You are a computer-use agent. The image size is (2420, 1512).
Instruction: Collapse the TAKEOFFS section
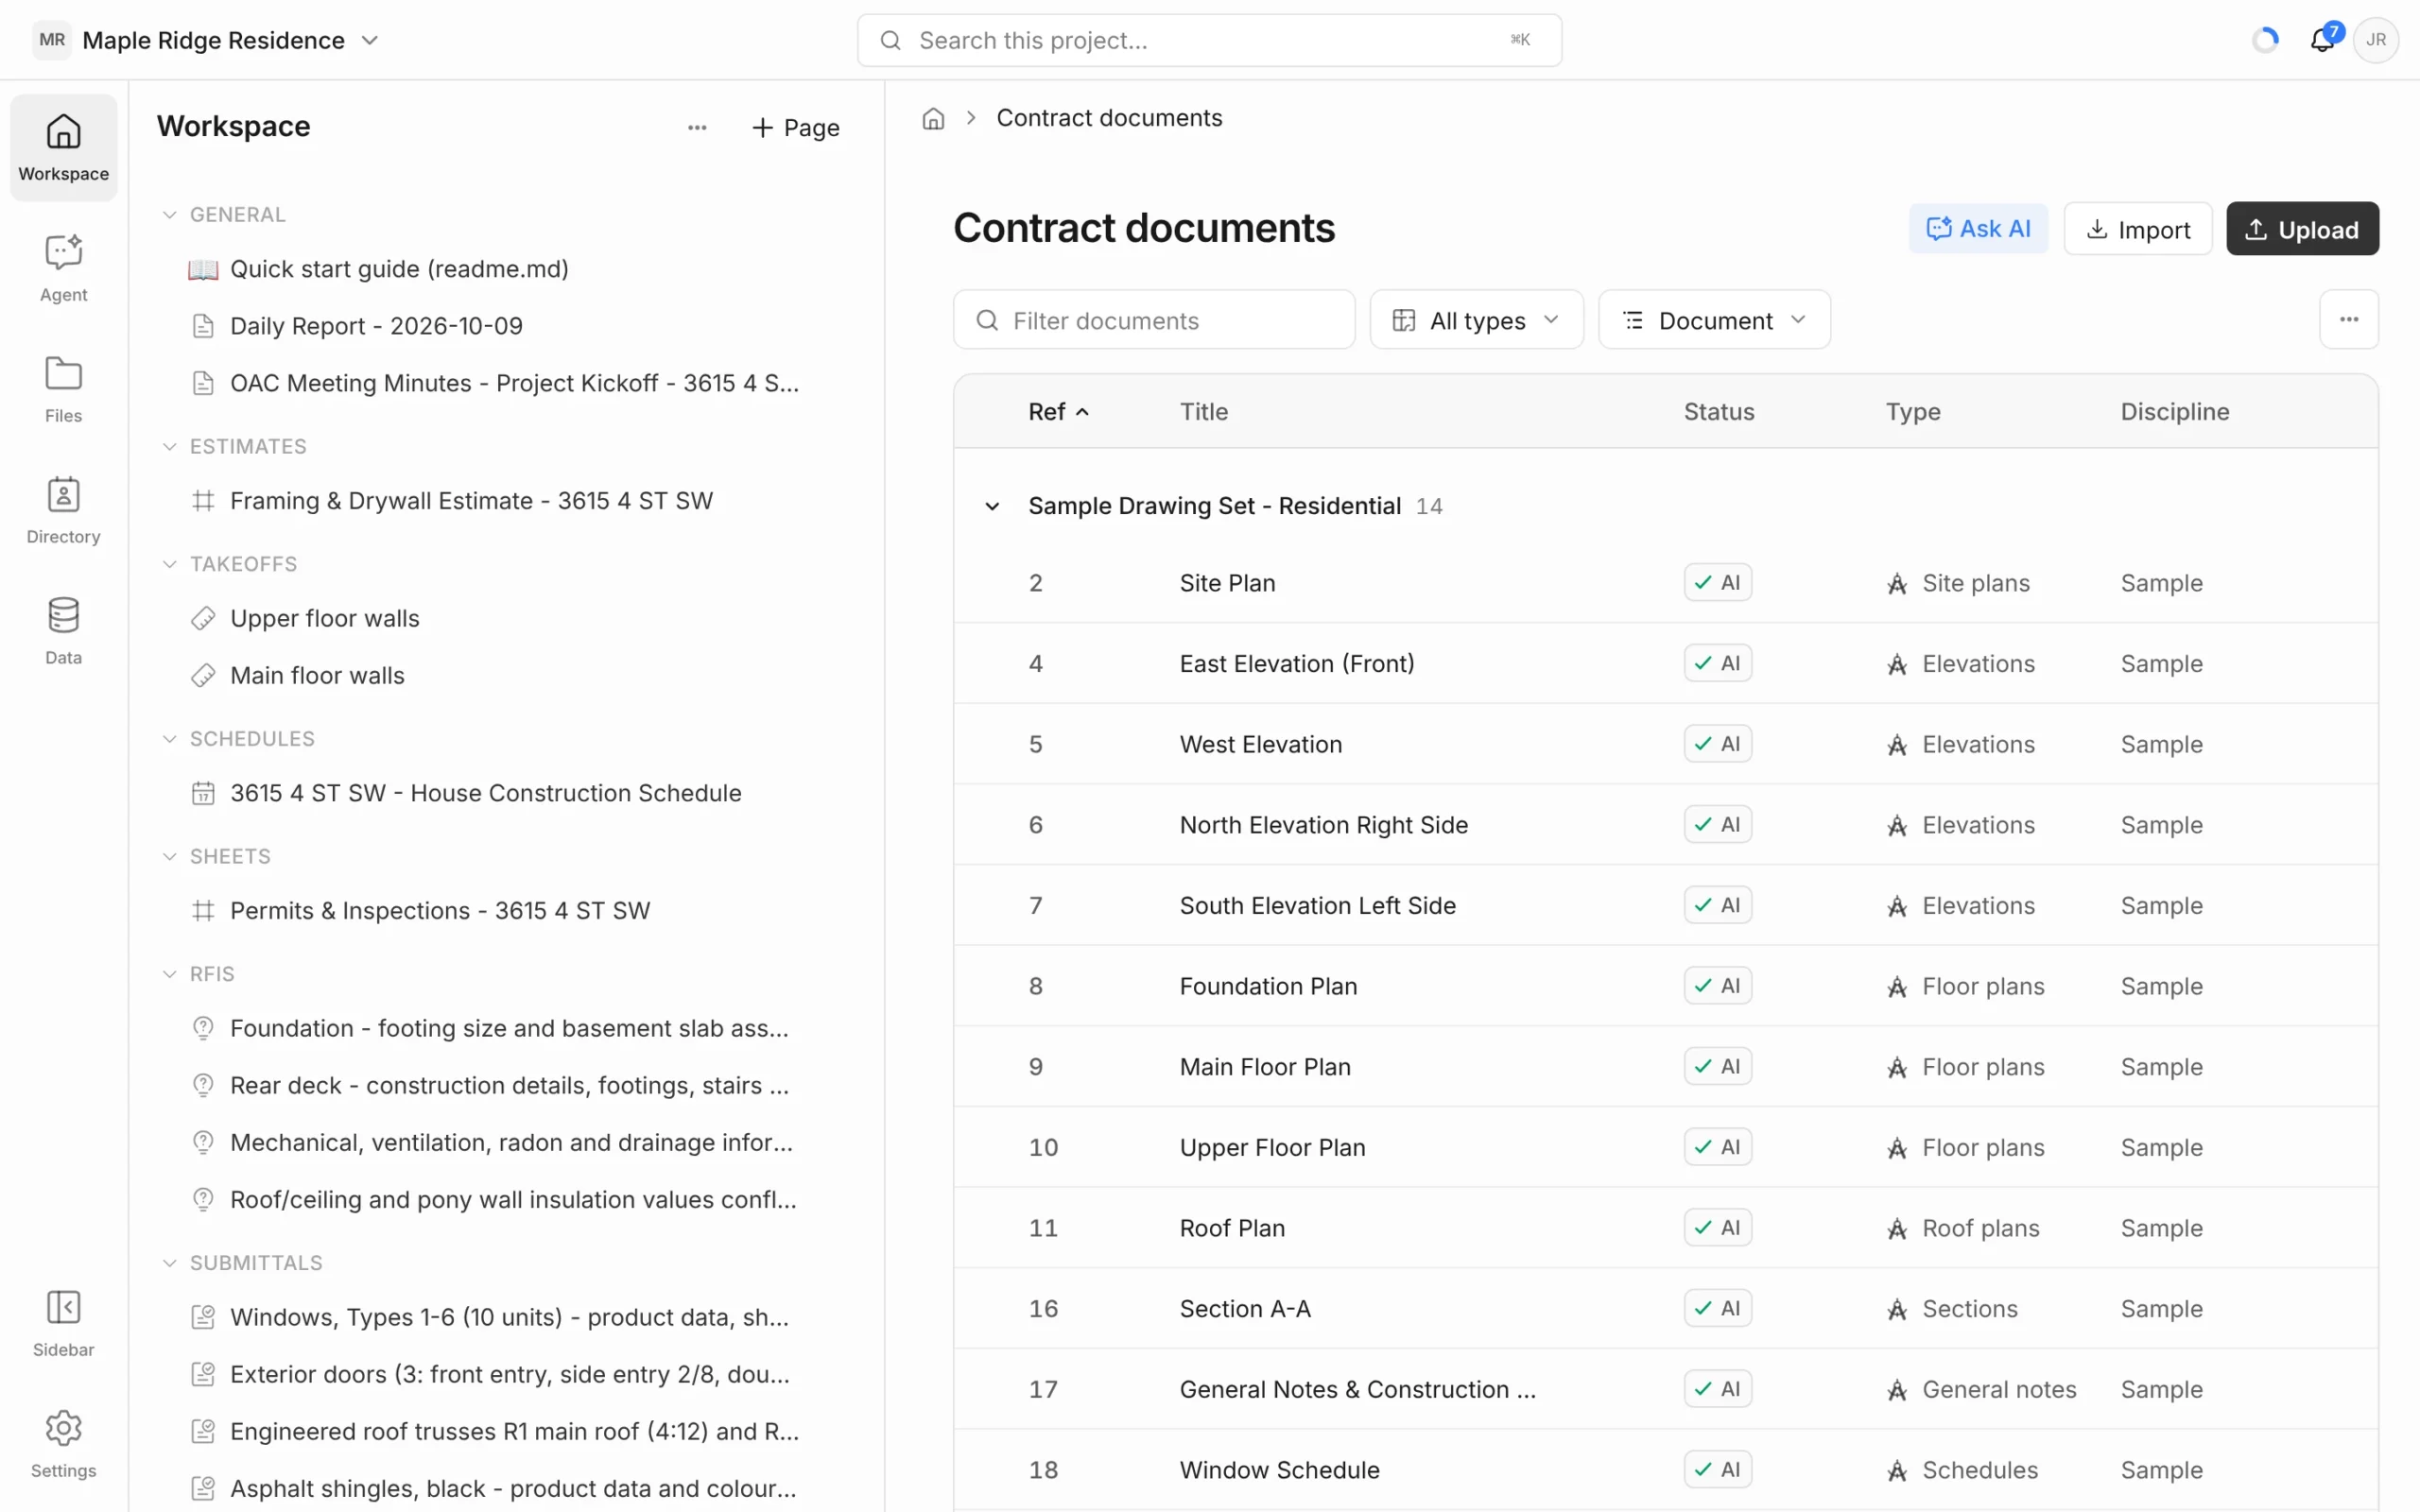click(169, 564)
